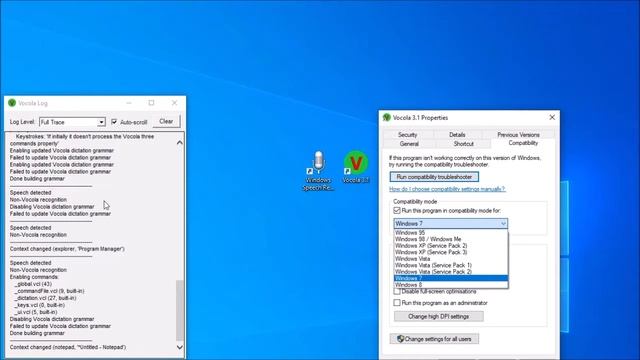Click Change high DPI settings button
640x360 pixels.
(439, 316)
